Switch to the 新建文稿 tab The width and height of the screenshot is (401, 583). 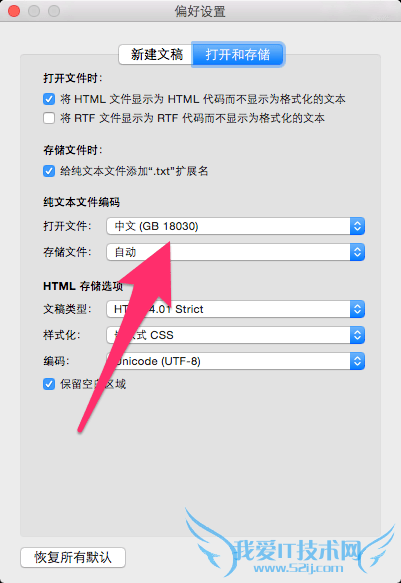point(156,55)
